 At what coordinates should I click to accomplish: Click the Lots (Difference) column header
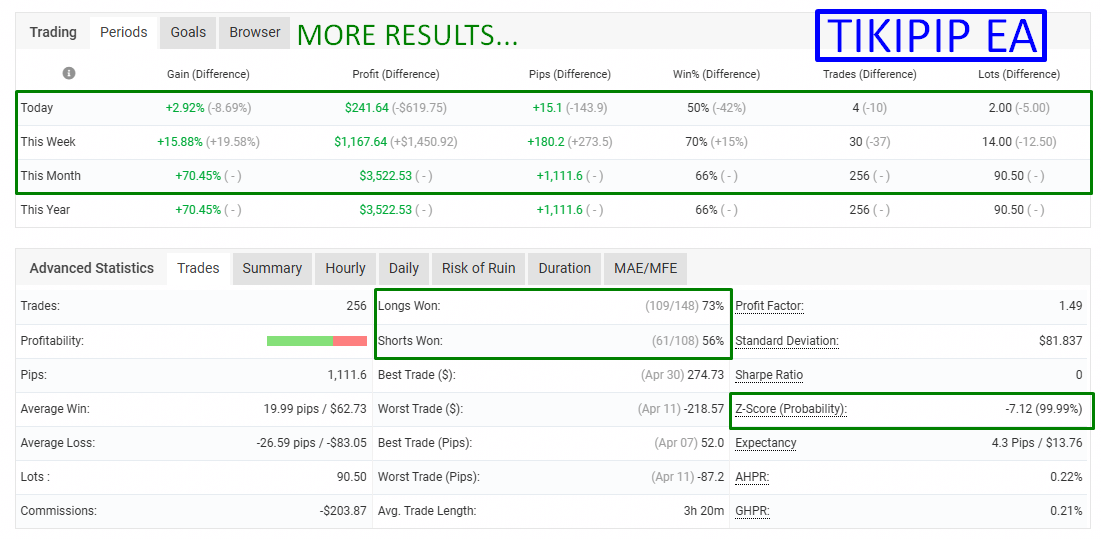tap(1019, 74)
